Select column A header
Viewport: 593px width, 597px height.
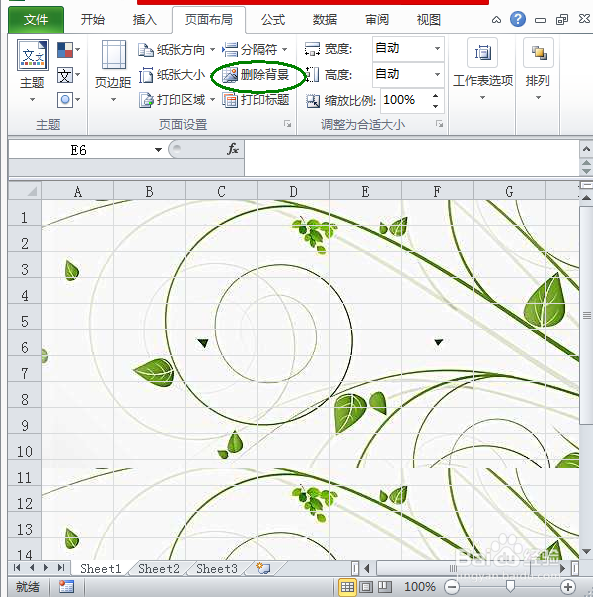pyautogui.click(x=78, y=191)
